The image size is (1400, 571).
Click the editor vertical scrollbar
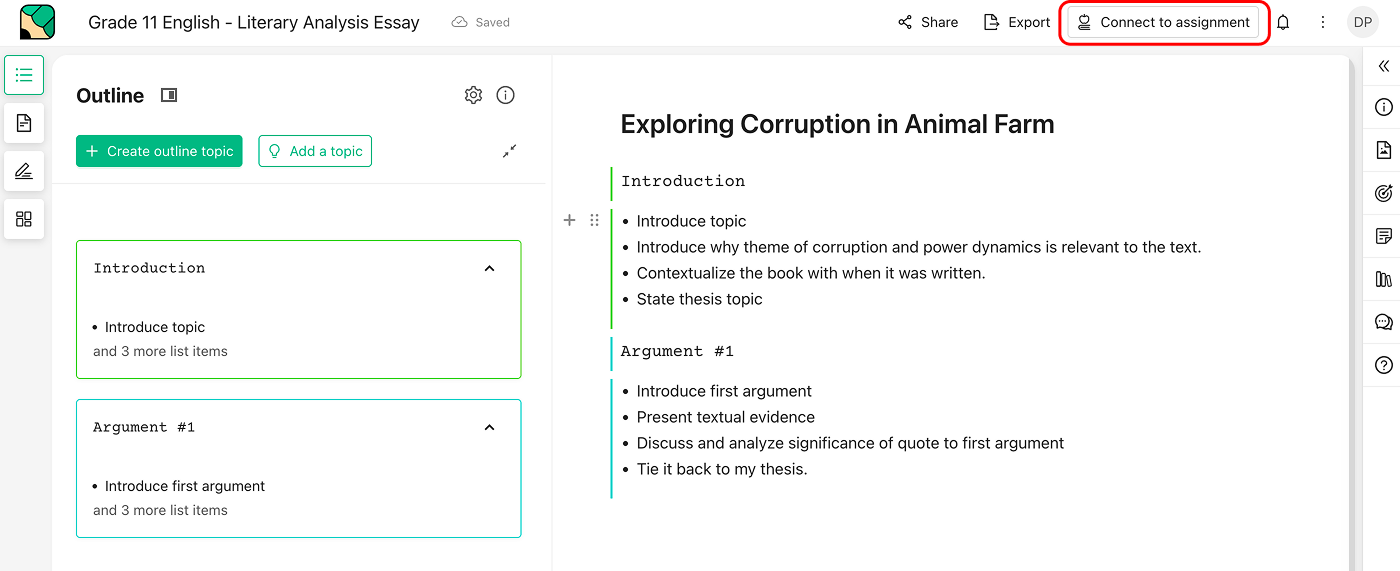pos(1353,313)
